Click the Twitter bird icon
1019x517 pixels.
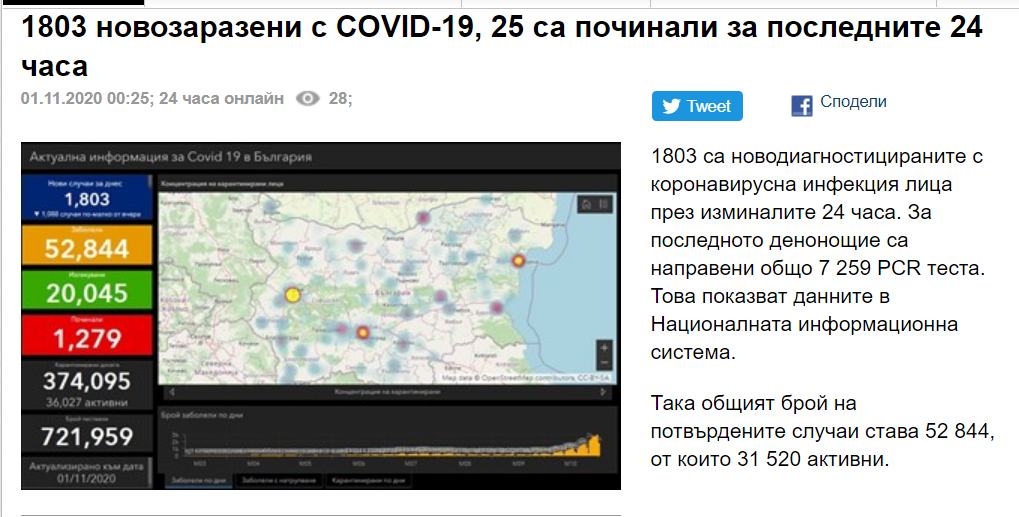coord(671,106)
